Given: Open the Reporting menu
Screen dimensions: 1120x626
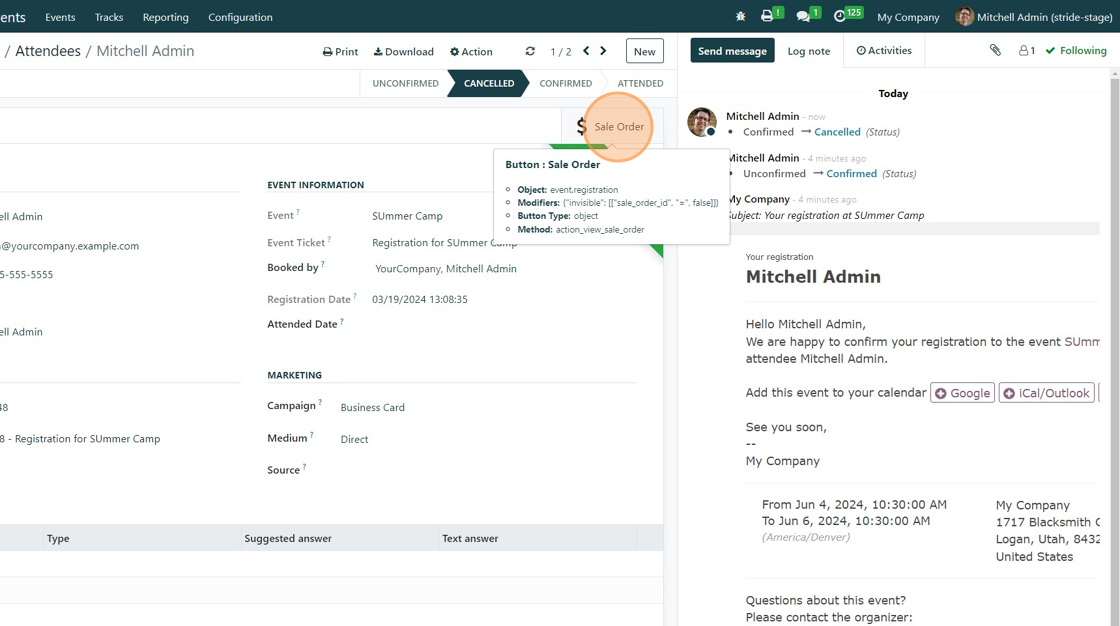Looking at the screenshot, I should coord(166,17).
